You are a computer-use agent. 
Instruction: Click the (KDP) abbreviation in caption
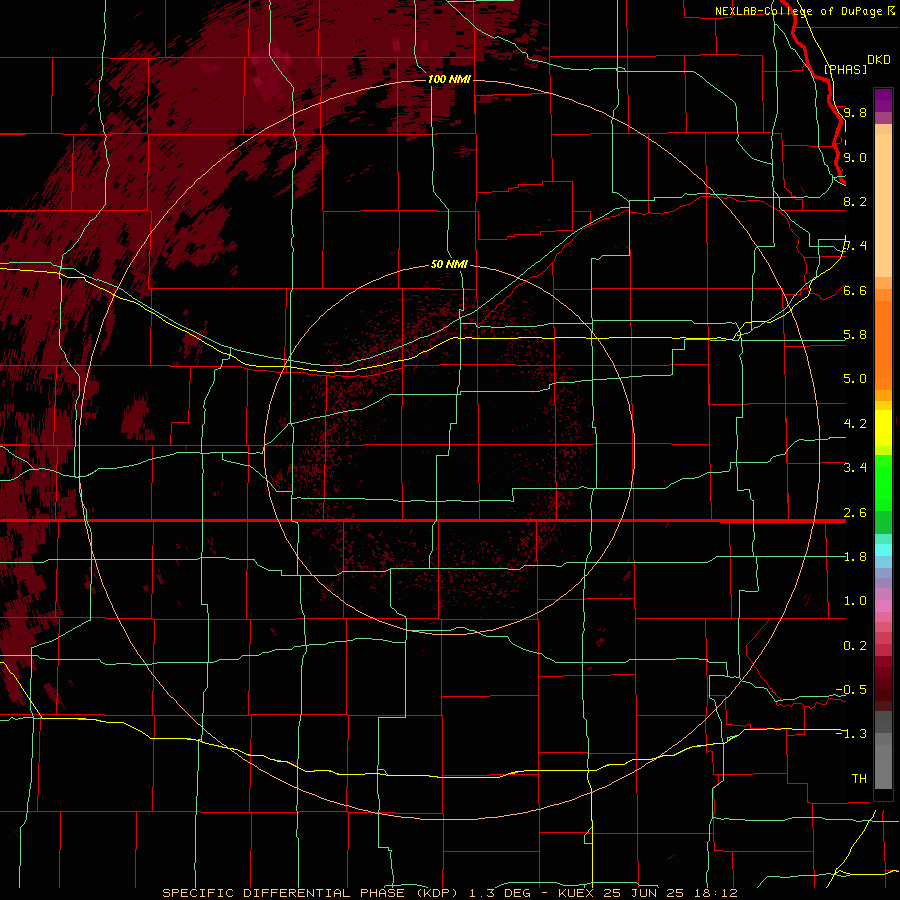tap(437, 893)
